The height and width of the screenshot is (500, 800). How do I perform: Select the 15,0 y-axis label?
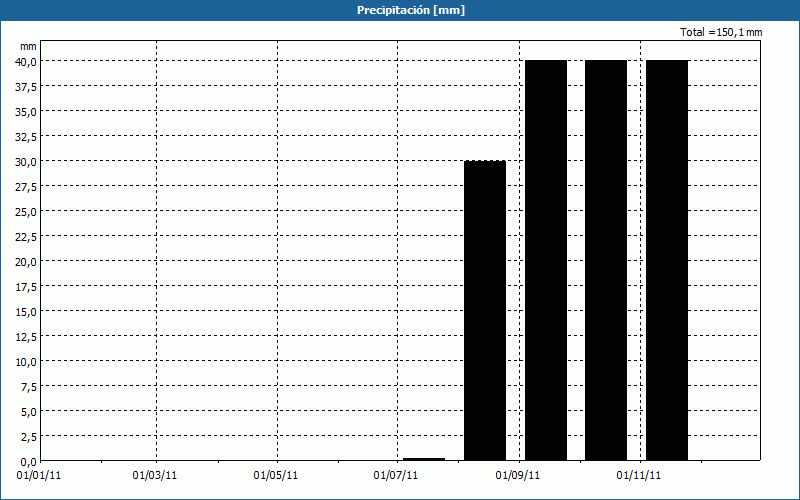click(26, 312)
